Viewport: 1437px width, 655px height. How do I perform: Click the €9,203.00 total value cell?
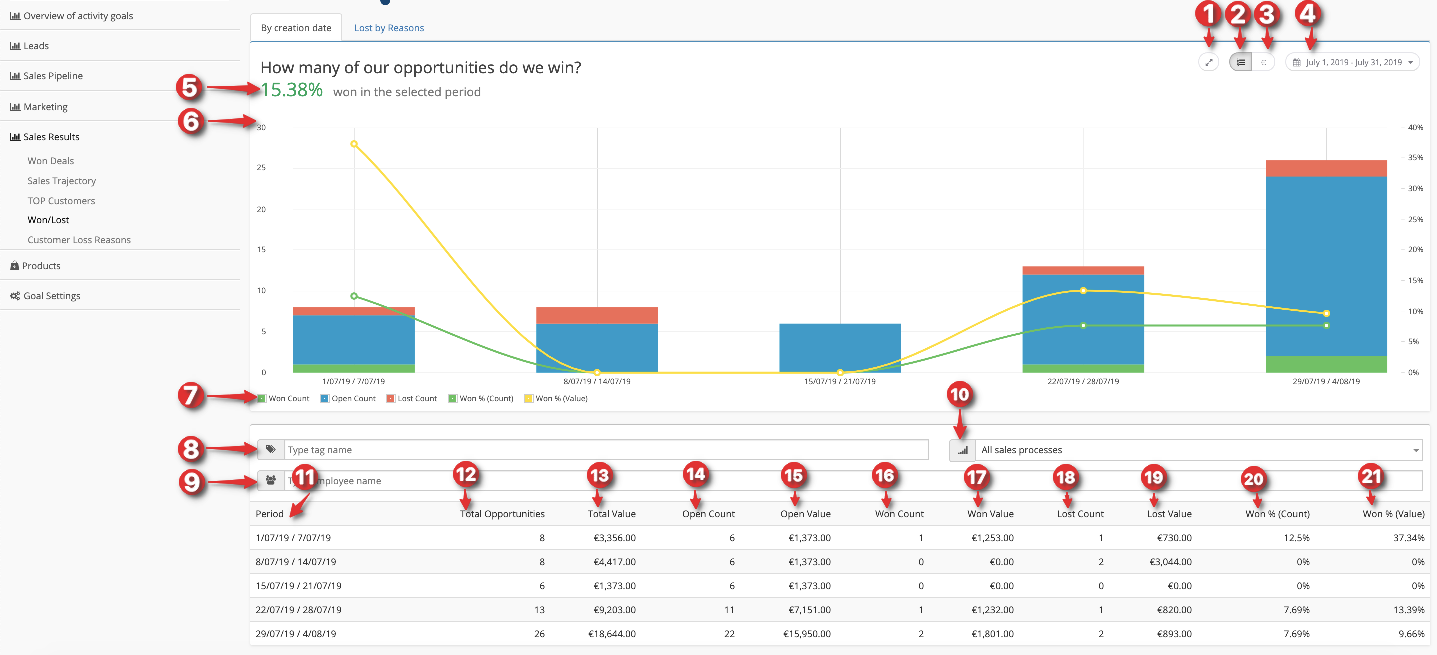(x=614, y=610)
